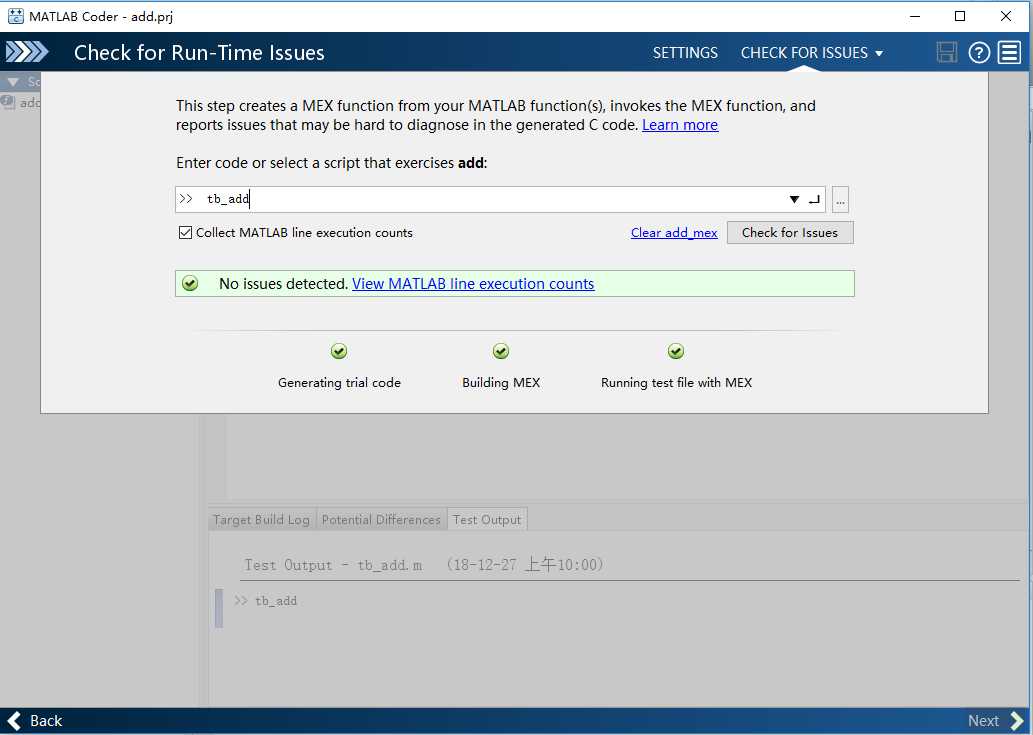Click the MATLAB Coder app icon in title bar
The width and height of the screenshot is (1033, 735).
click(16, 16)
